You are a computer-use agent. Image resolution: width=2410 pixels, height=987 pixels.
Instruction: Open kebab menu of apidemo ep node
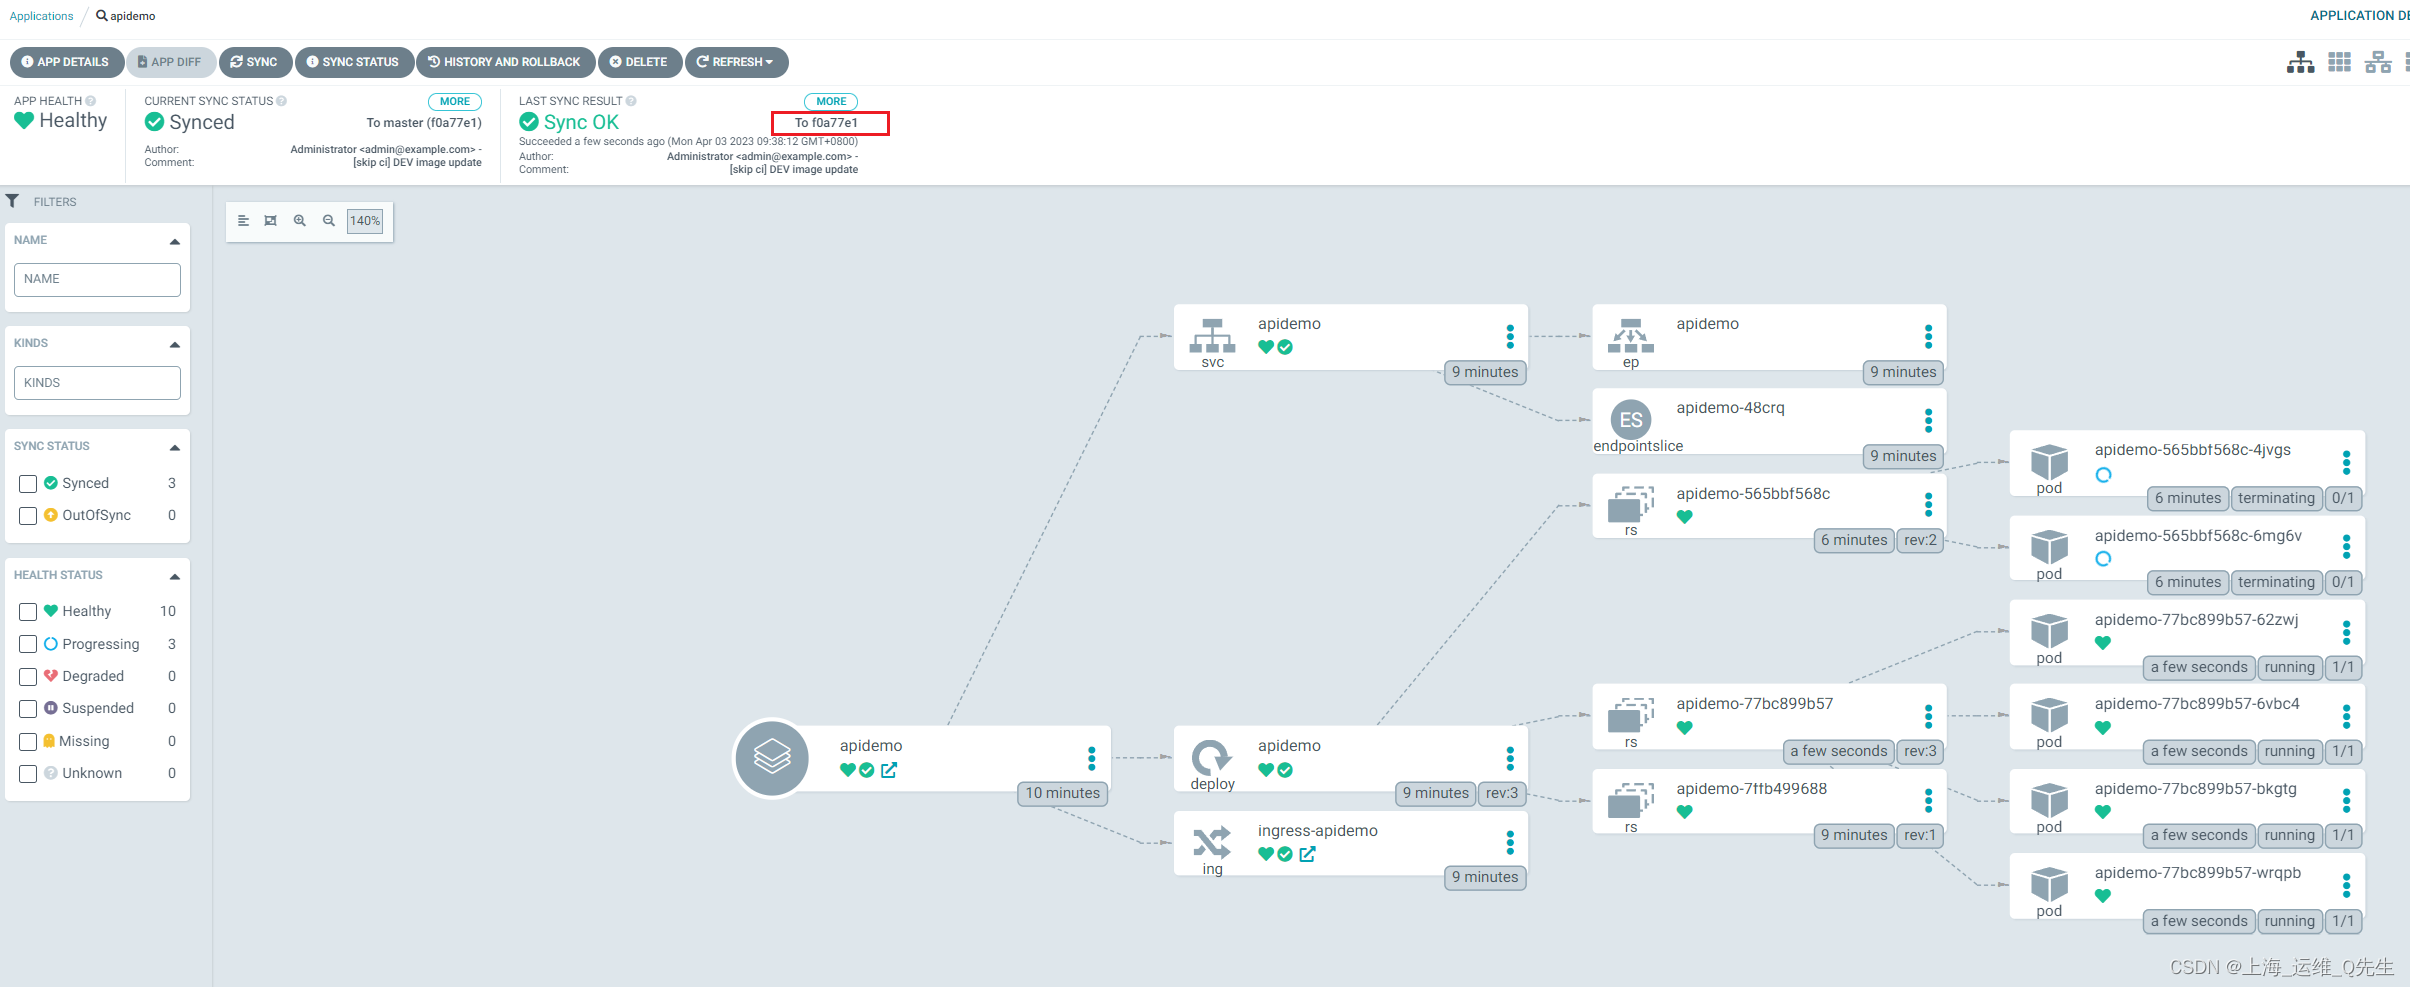click(1928, 336)
